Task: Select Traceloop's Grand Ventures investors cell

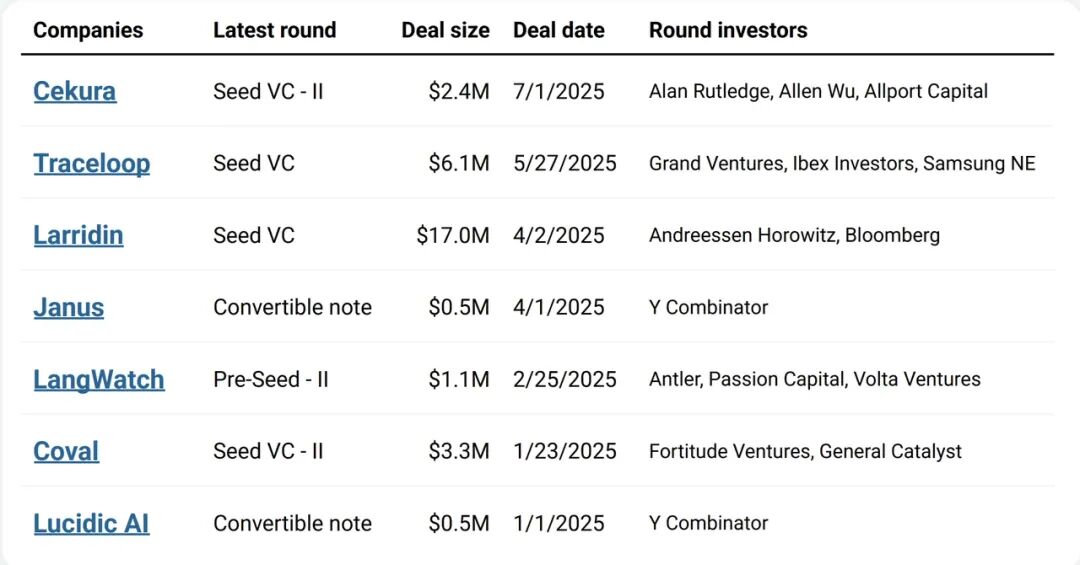Action: click(842, 163)
